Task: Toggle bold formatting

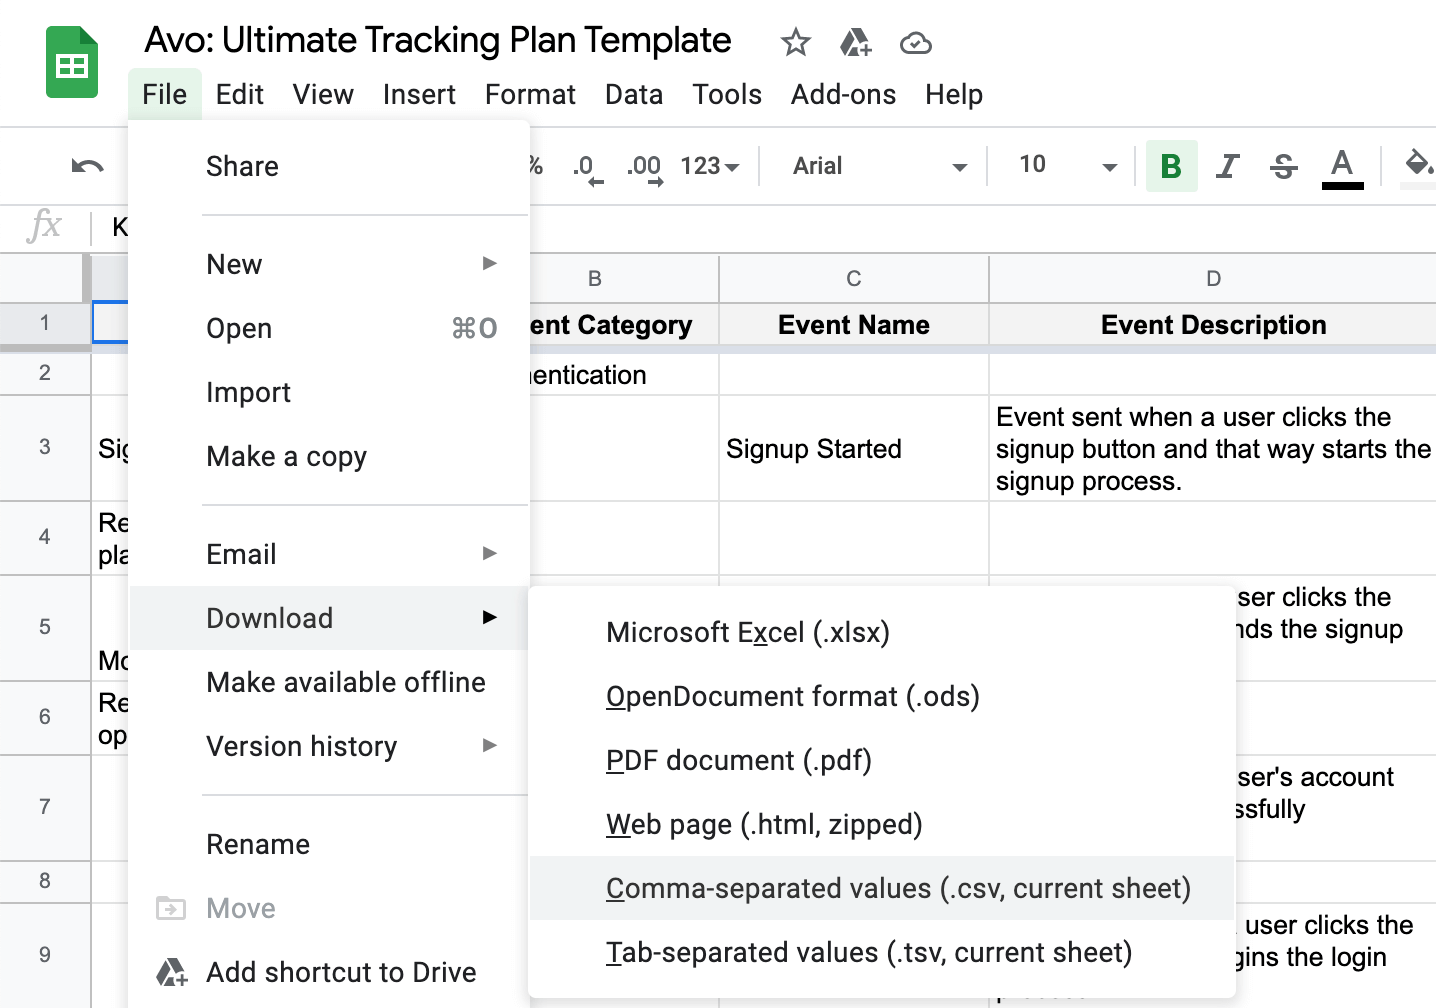Action: click(x=1171, y=166)
